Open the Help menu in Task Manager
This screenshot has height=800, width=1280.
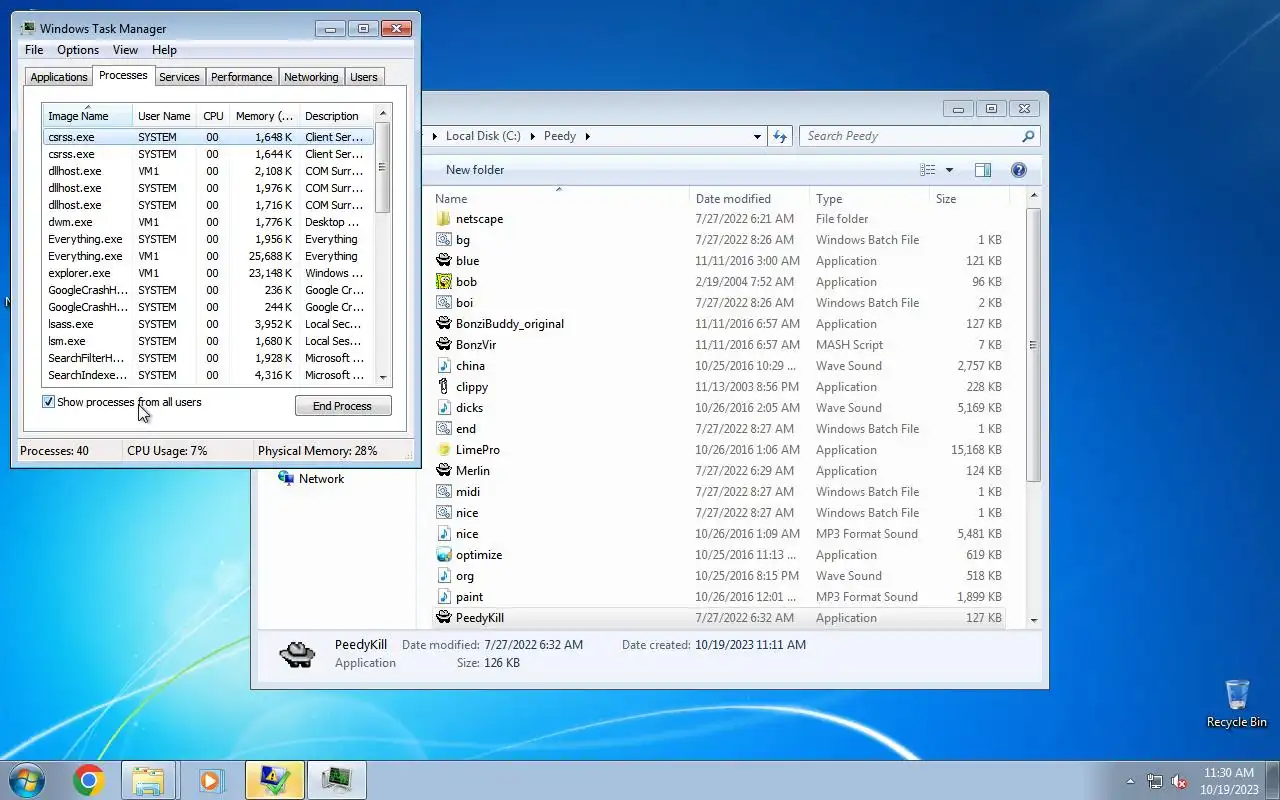164,50
